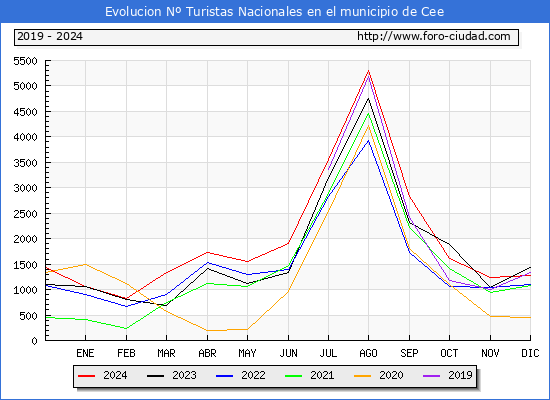Click the 5500 y-axis value
The image size is (550, 400).
(x=25, y=61)
